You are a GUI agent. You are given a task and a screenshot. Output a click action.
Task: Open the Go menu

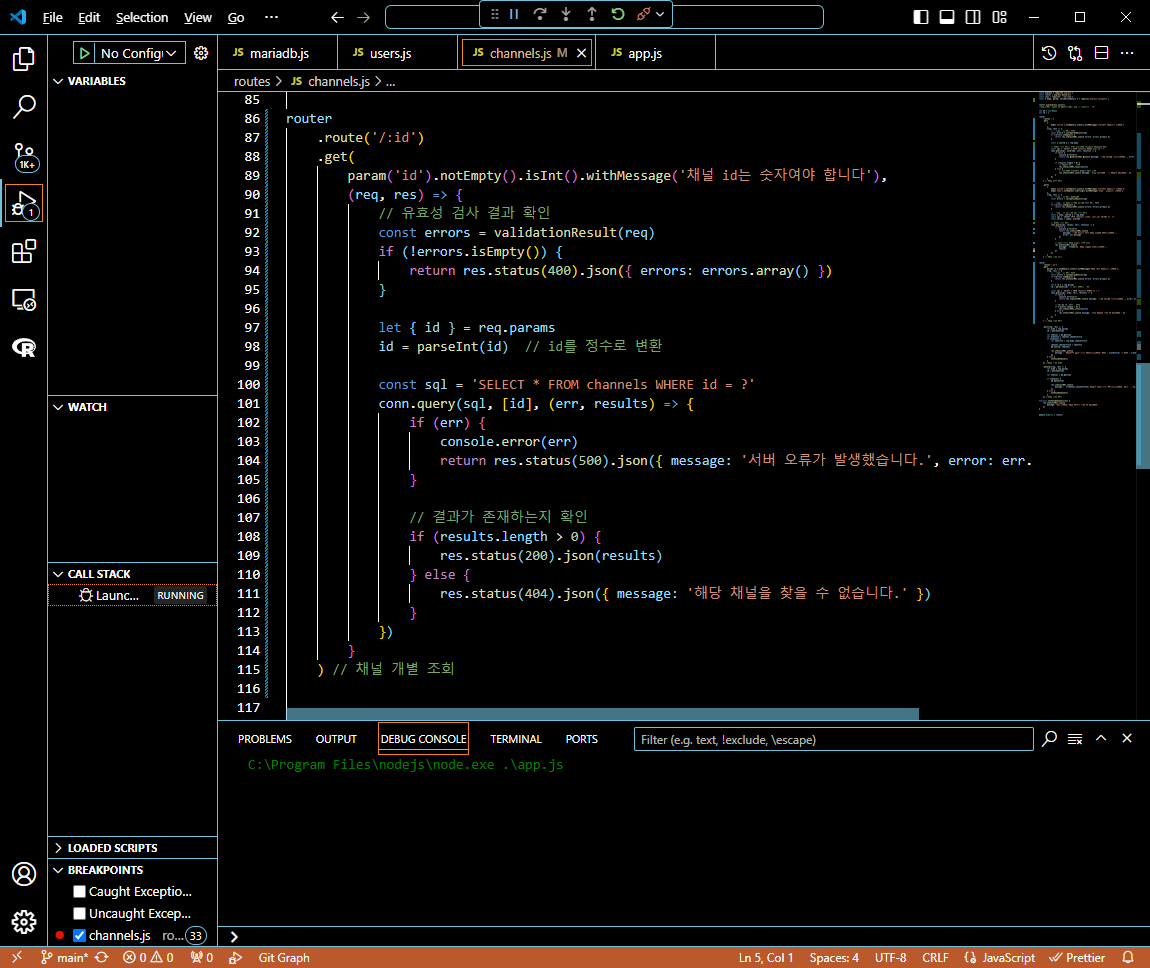click(235, 17)
